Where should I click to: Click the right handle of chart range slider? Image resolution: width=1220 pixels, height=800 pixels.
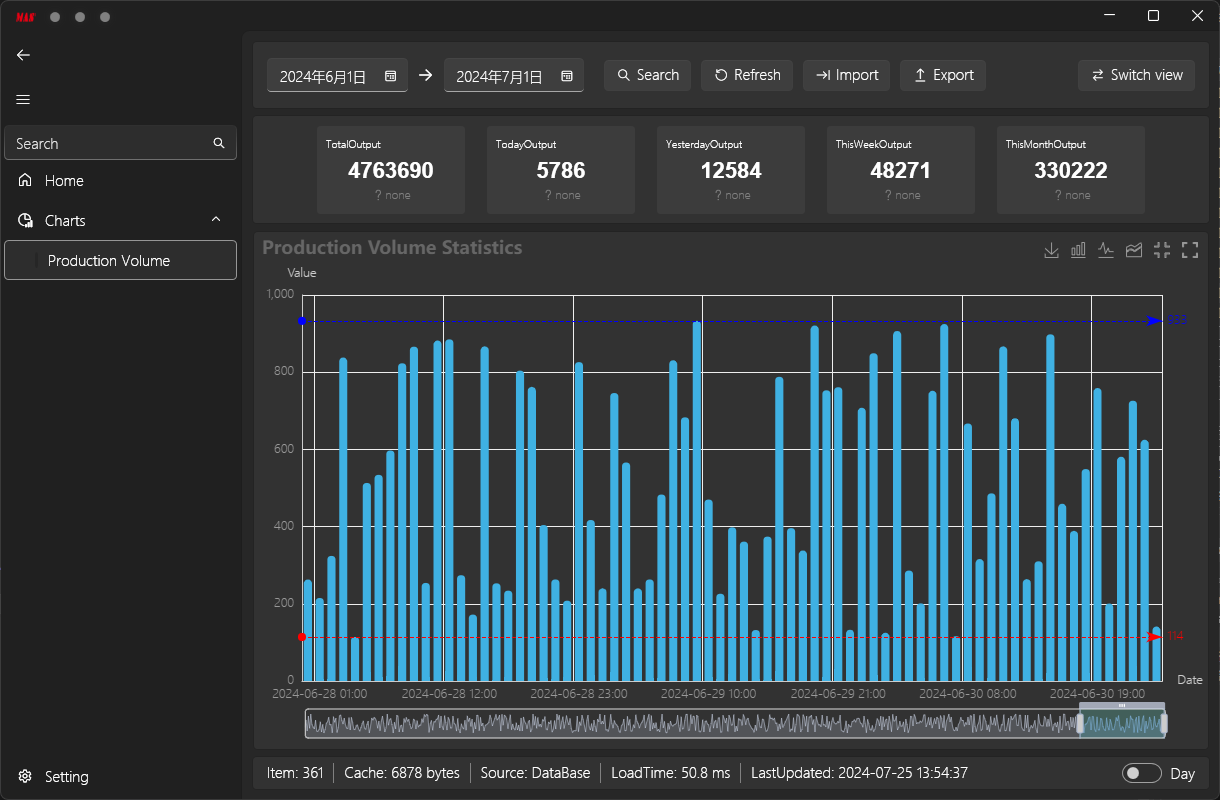click(x=1165, y=723)
